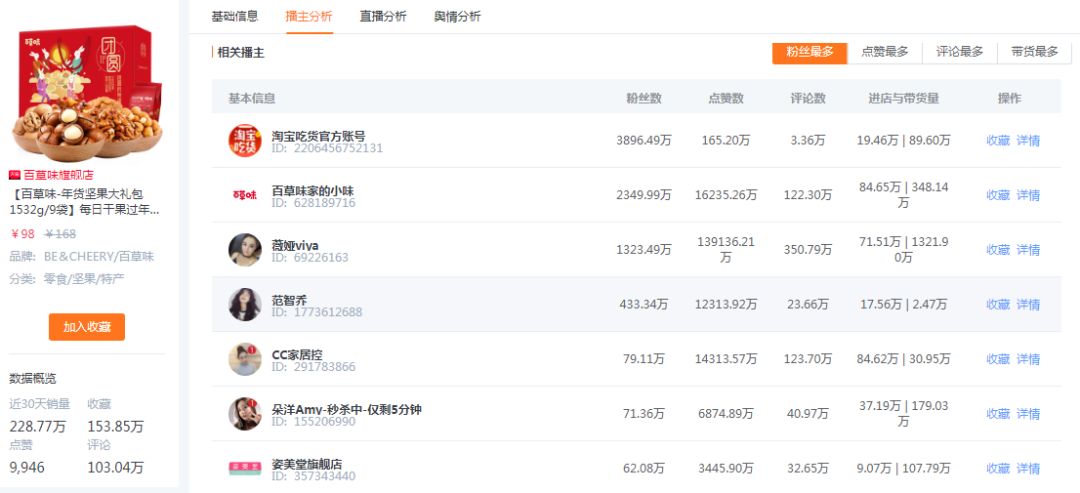Click the 基本信息 column header

pyautogui.click(x=252, y=98)
